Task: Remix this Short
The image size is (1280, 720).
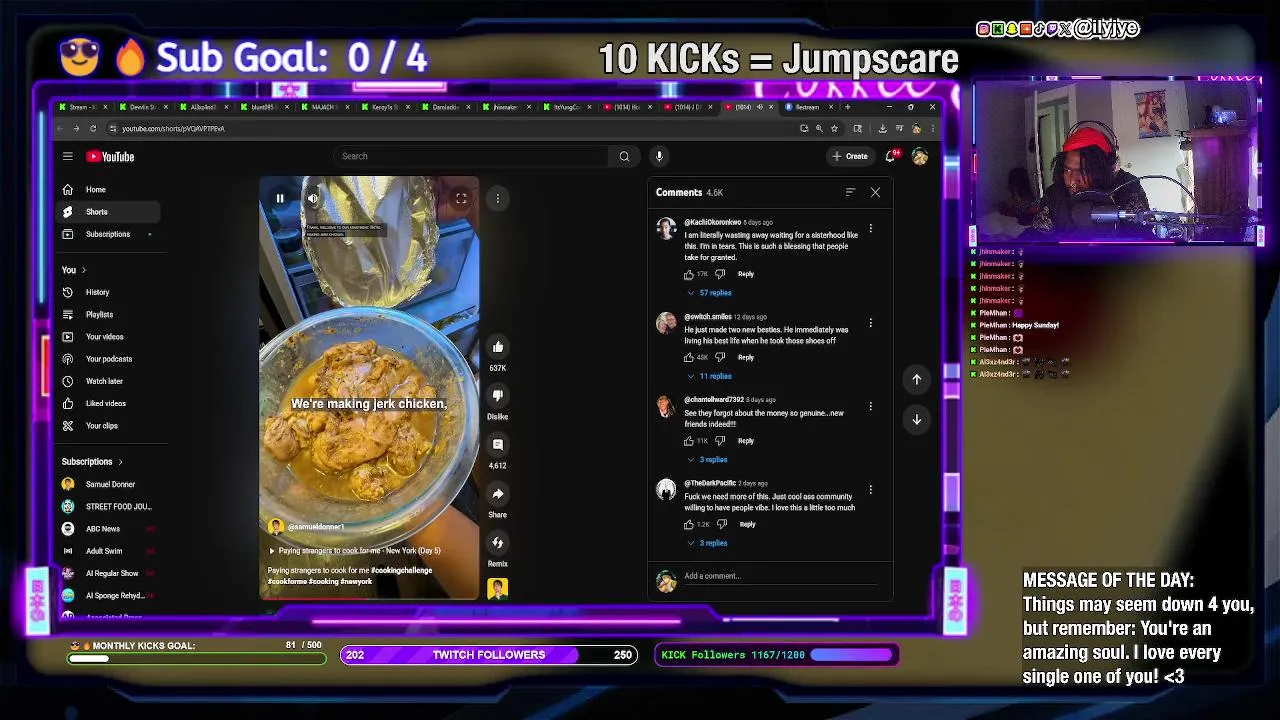Action: coord(497,542)
